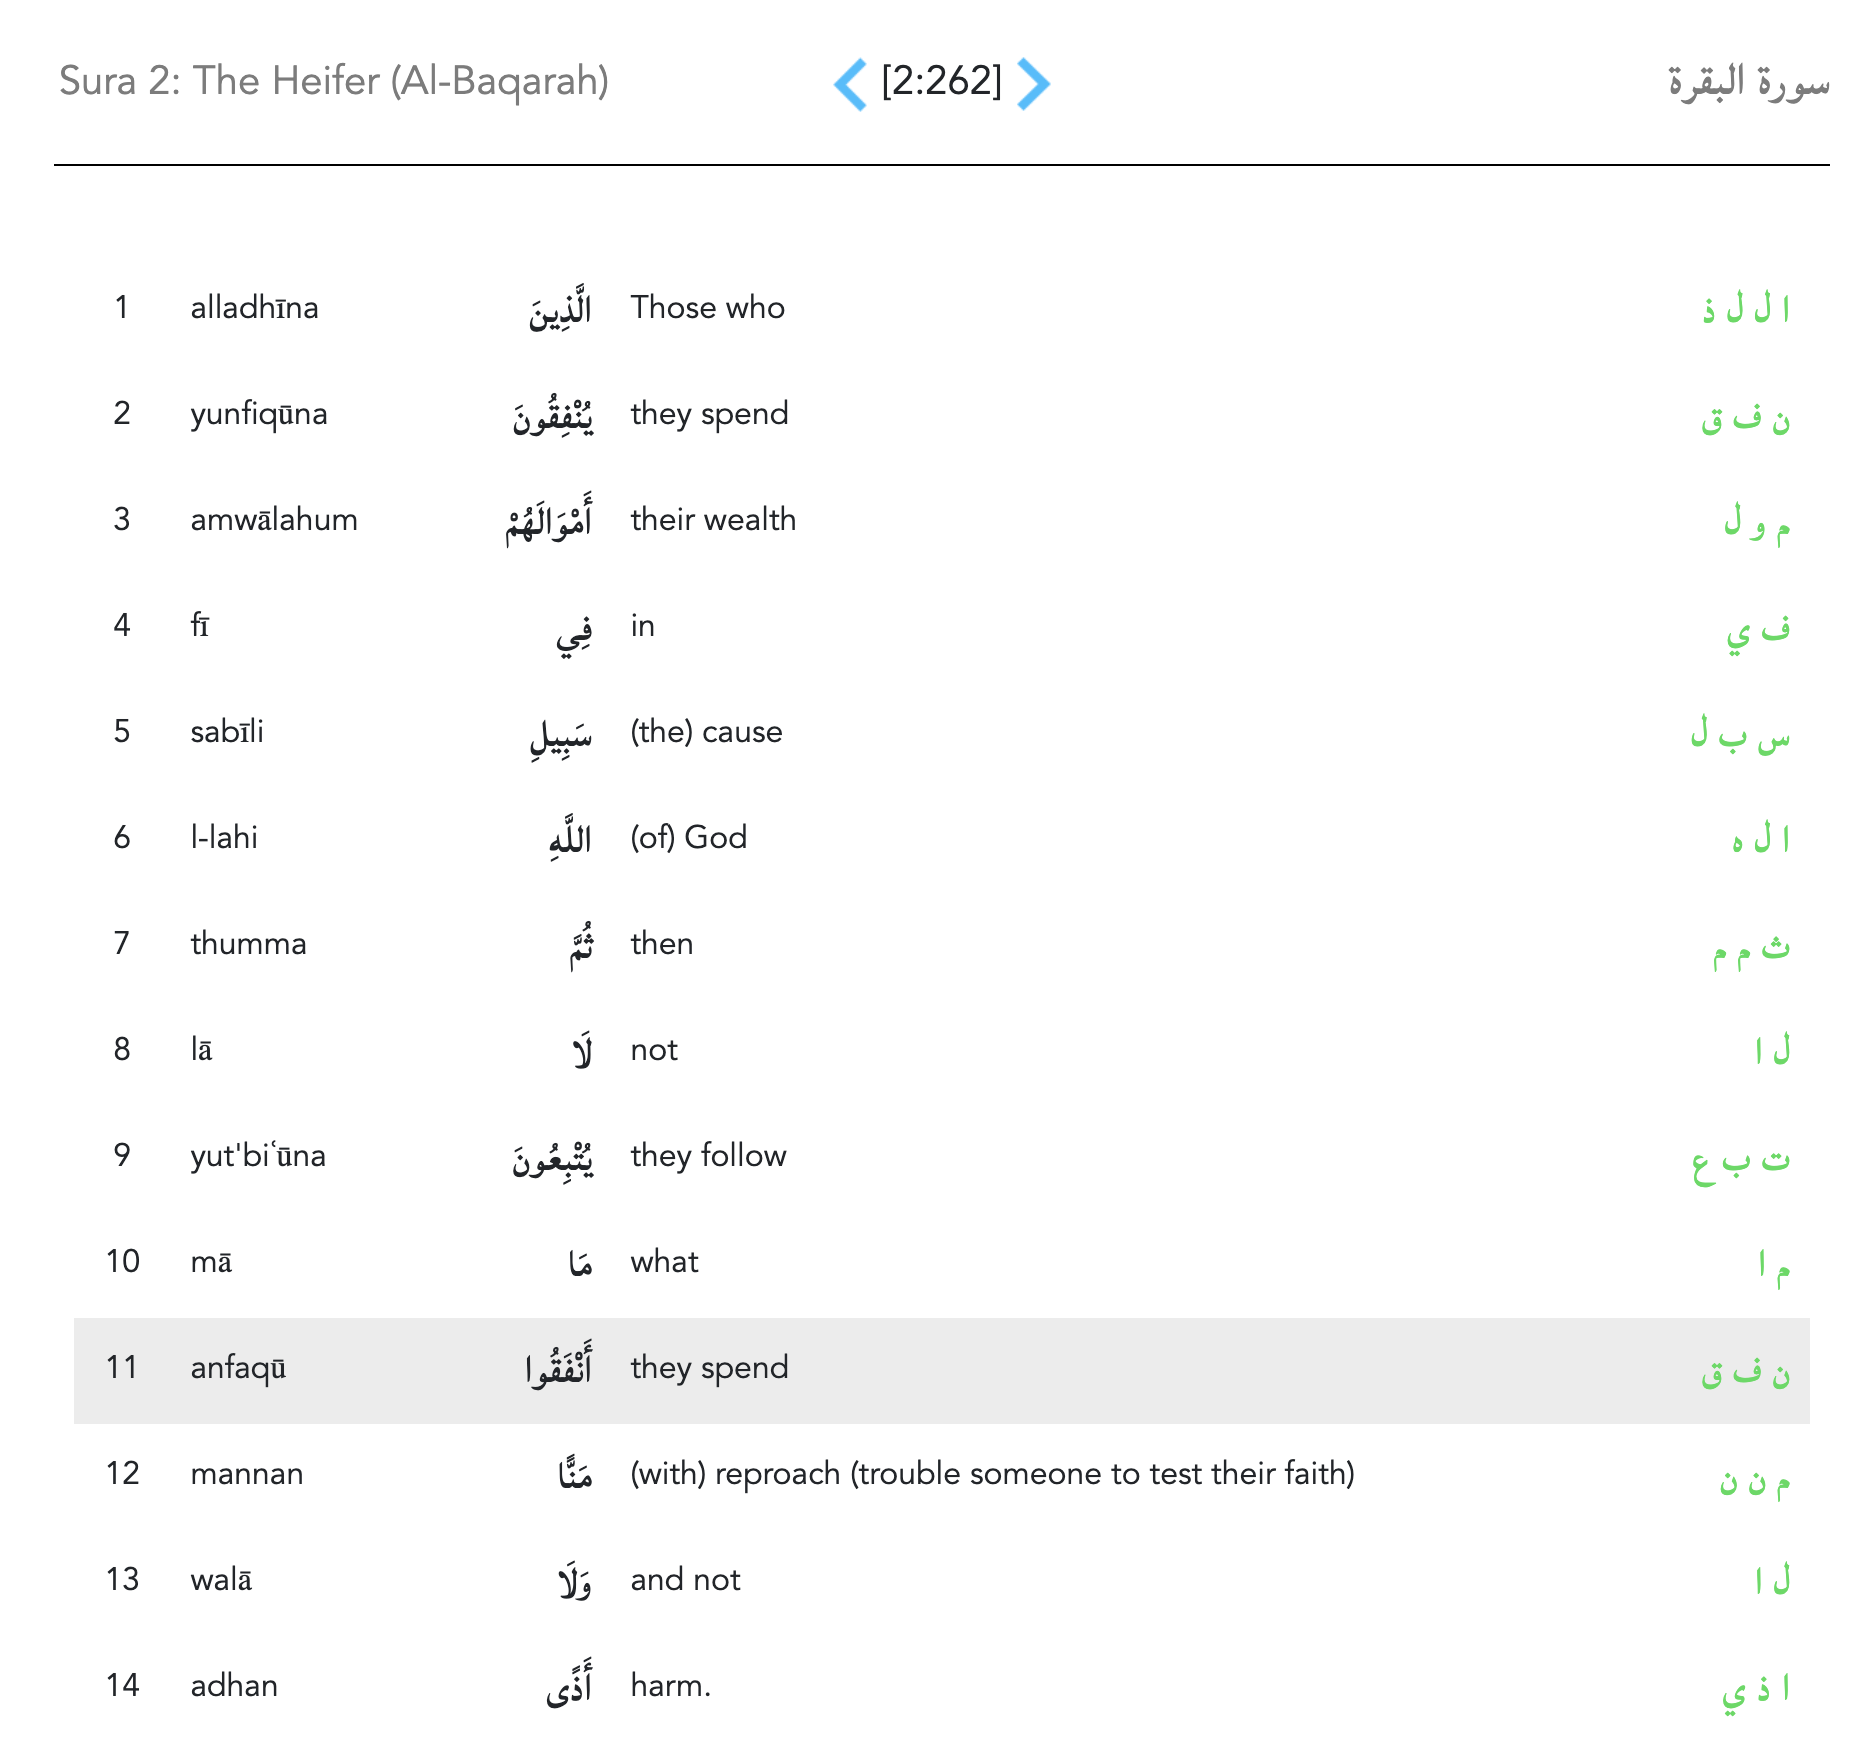1850x1738 pixels.
Task: Click root letters for word 4 fī
Action: click(1757, 630)
